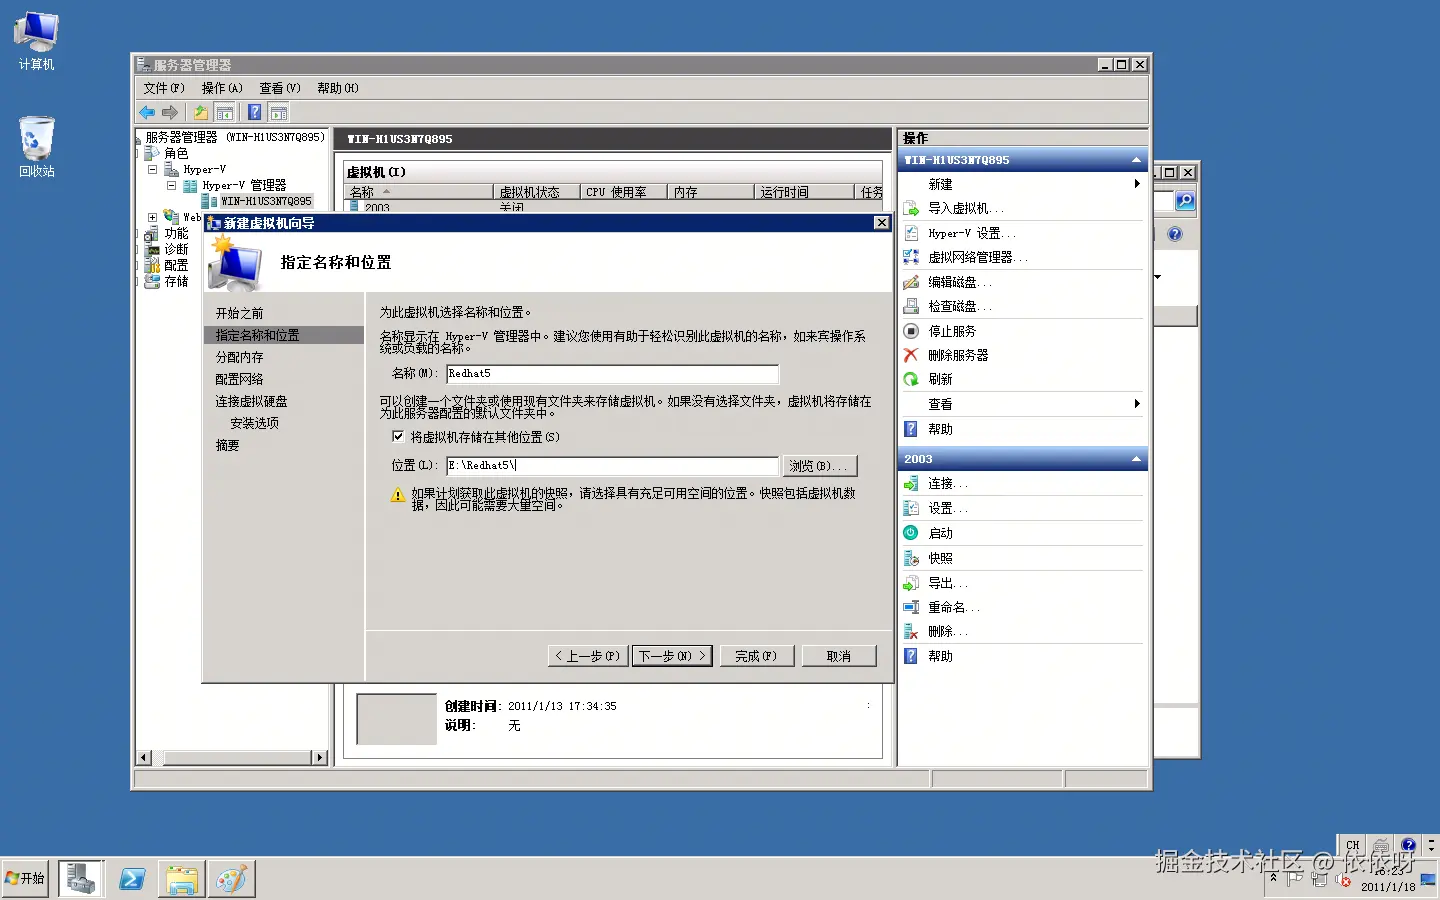Go to 摘要 wizard step
Image resolution: width=1440 pixels, height=900 pixels.
coord(228,445)
